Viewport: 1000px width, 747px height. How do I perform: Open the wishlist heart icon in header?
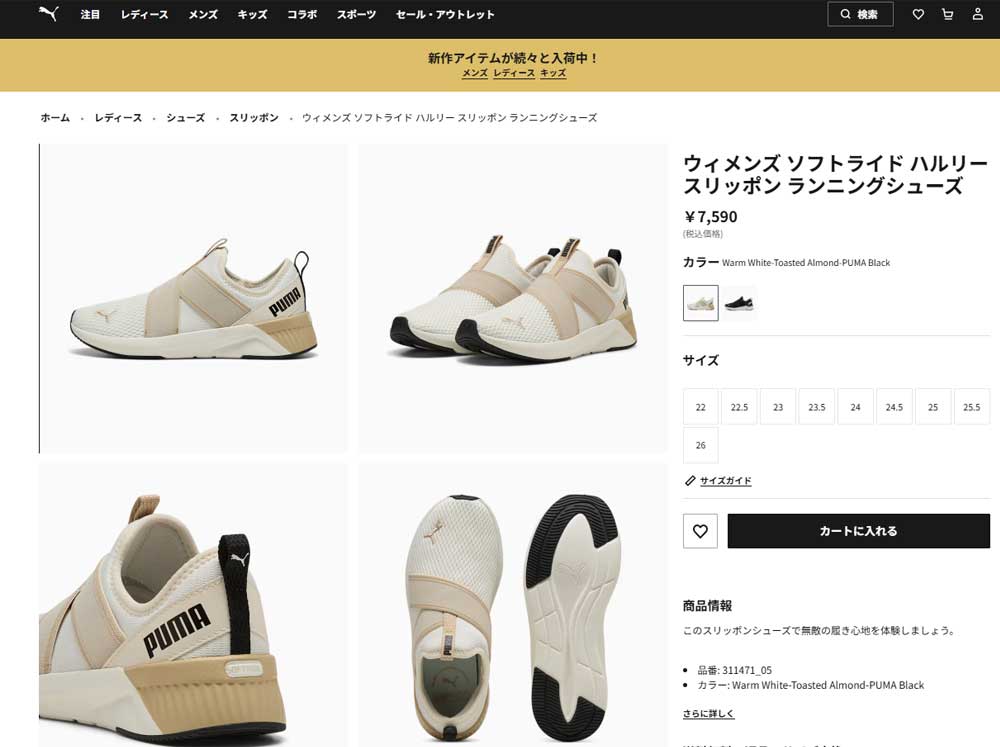click(918, 14)
